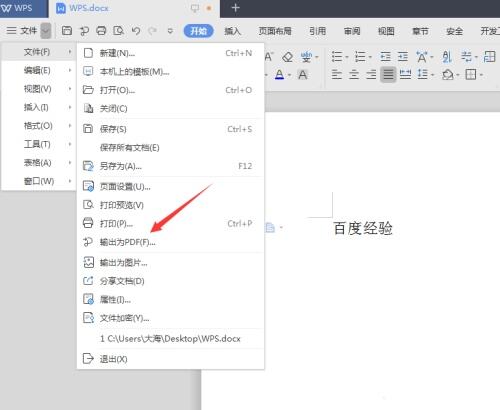
Task: Open recent file WPS.docx from list
Action: (x=171, y=339)
